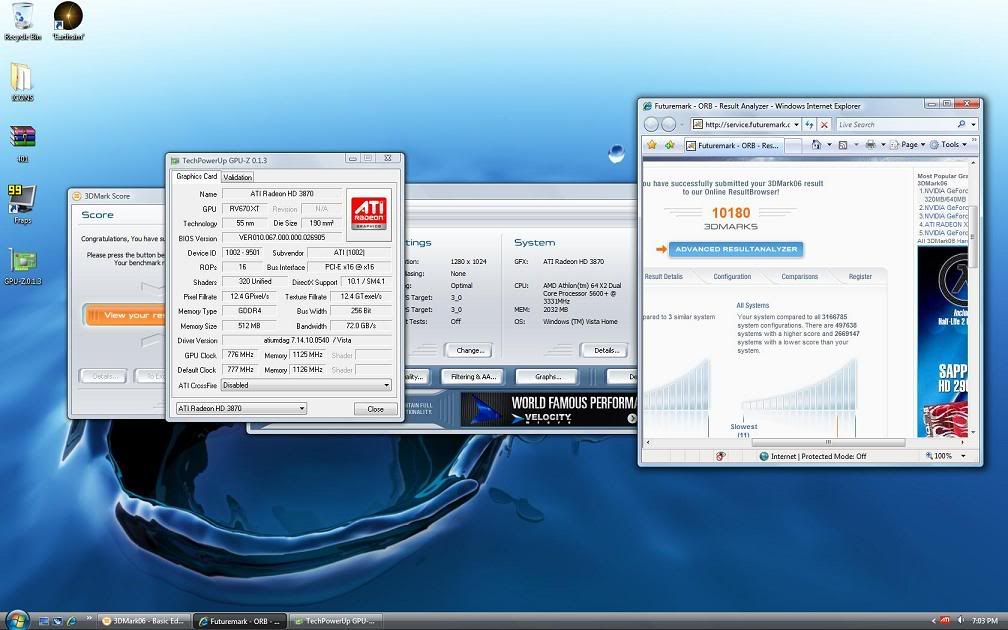Stop page loading with the red X
The image size is (1008, 630).
click(824, 124)
